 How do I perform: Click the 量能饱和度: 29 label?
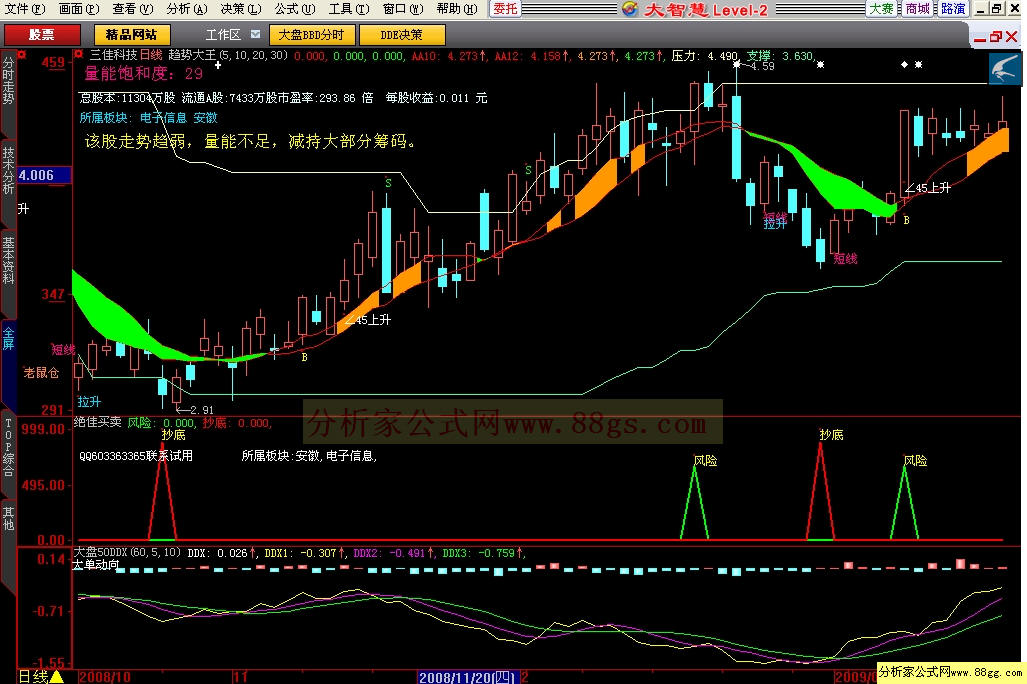pyautogui.click(x=143, y=74)
